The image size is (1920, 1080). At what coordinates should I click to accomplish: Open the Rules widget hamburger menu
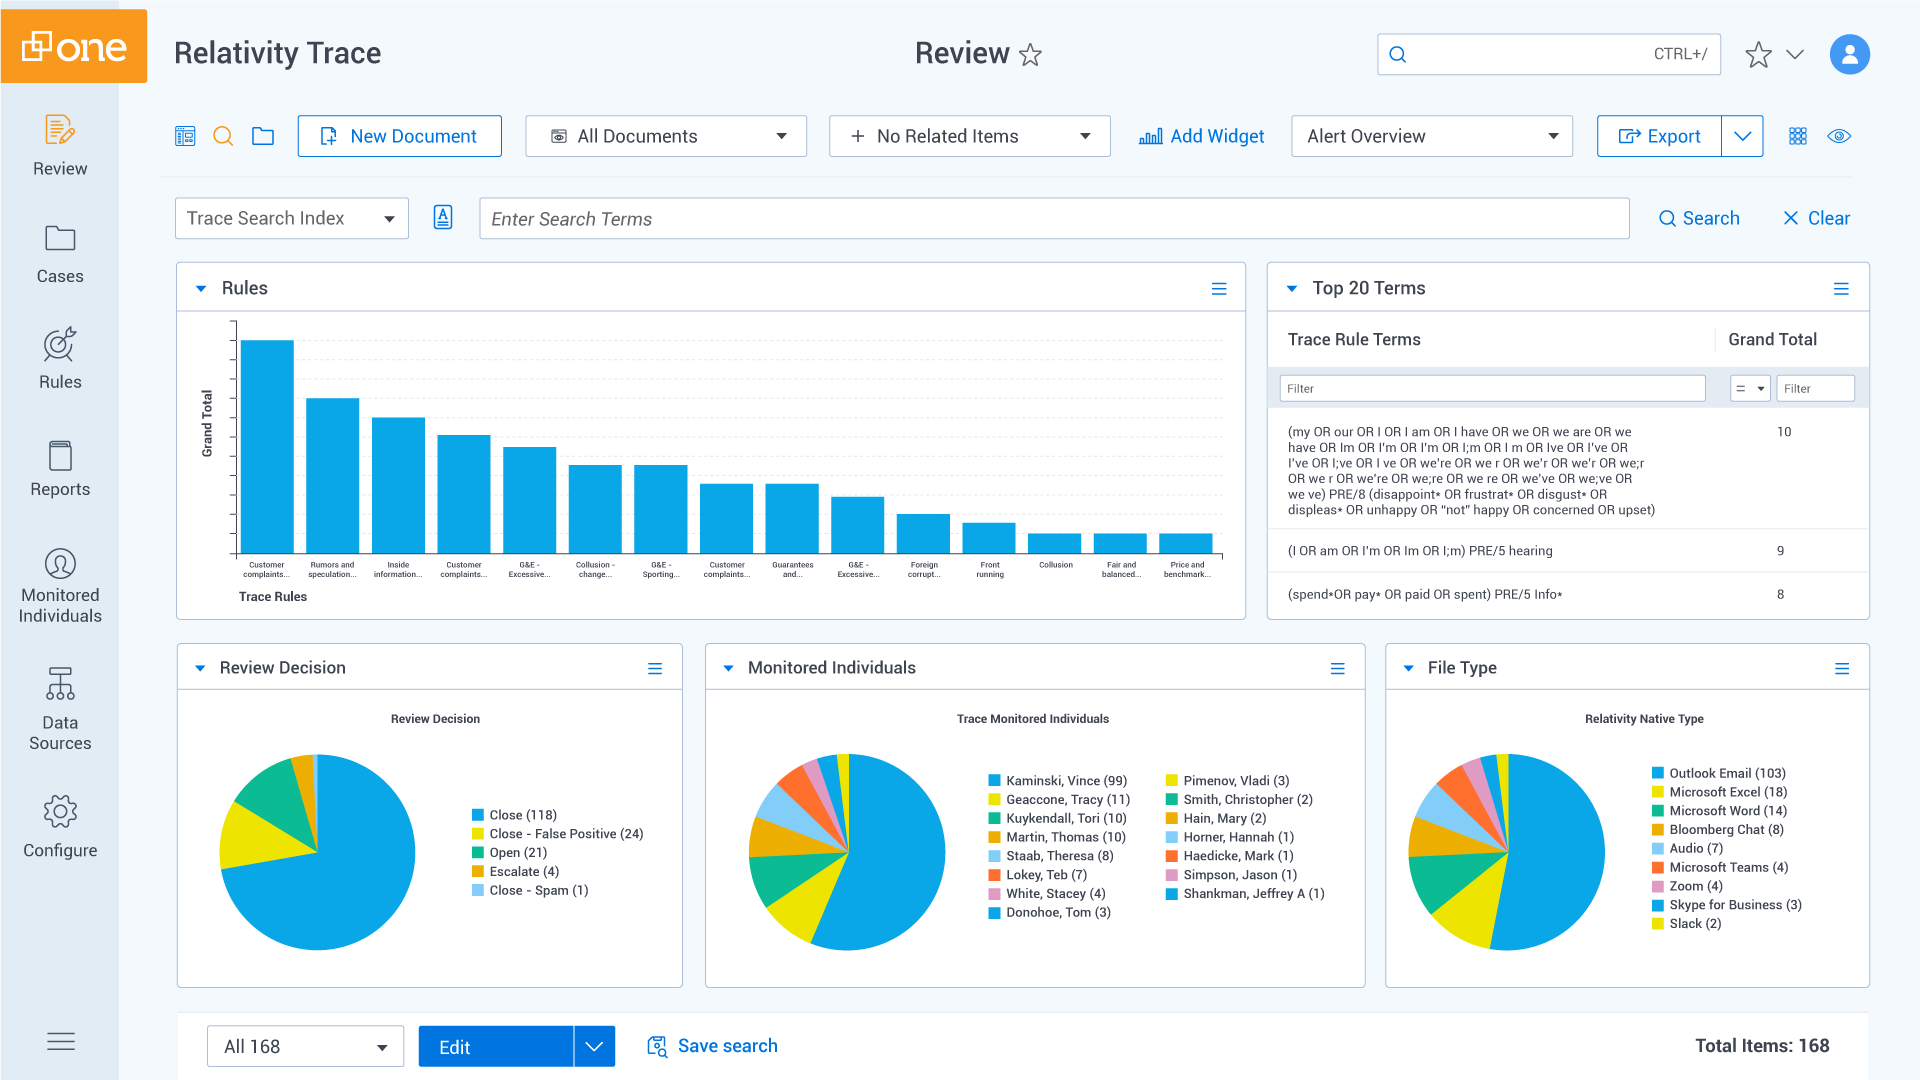[1219, 288]
